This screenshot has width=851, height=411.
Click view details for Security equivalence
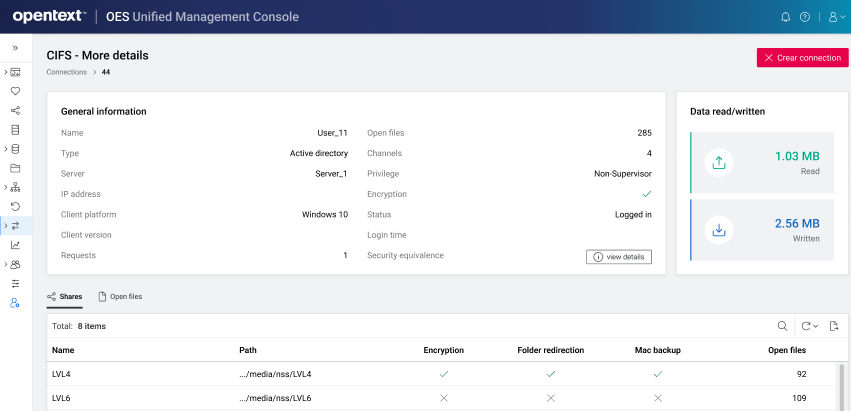pyautogui.click(x=618, y=257)
